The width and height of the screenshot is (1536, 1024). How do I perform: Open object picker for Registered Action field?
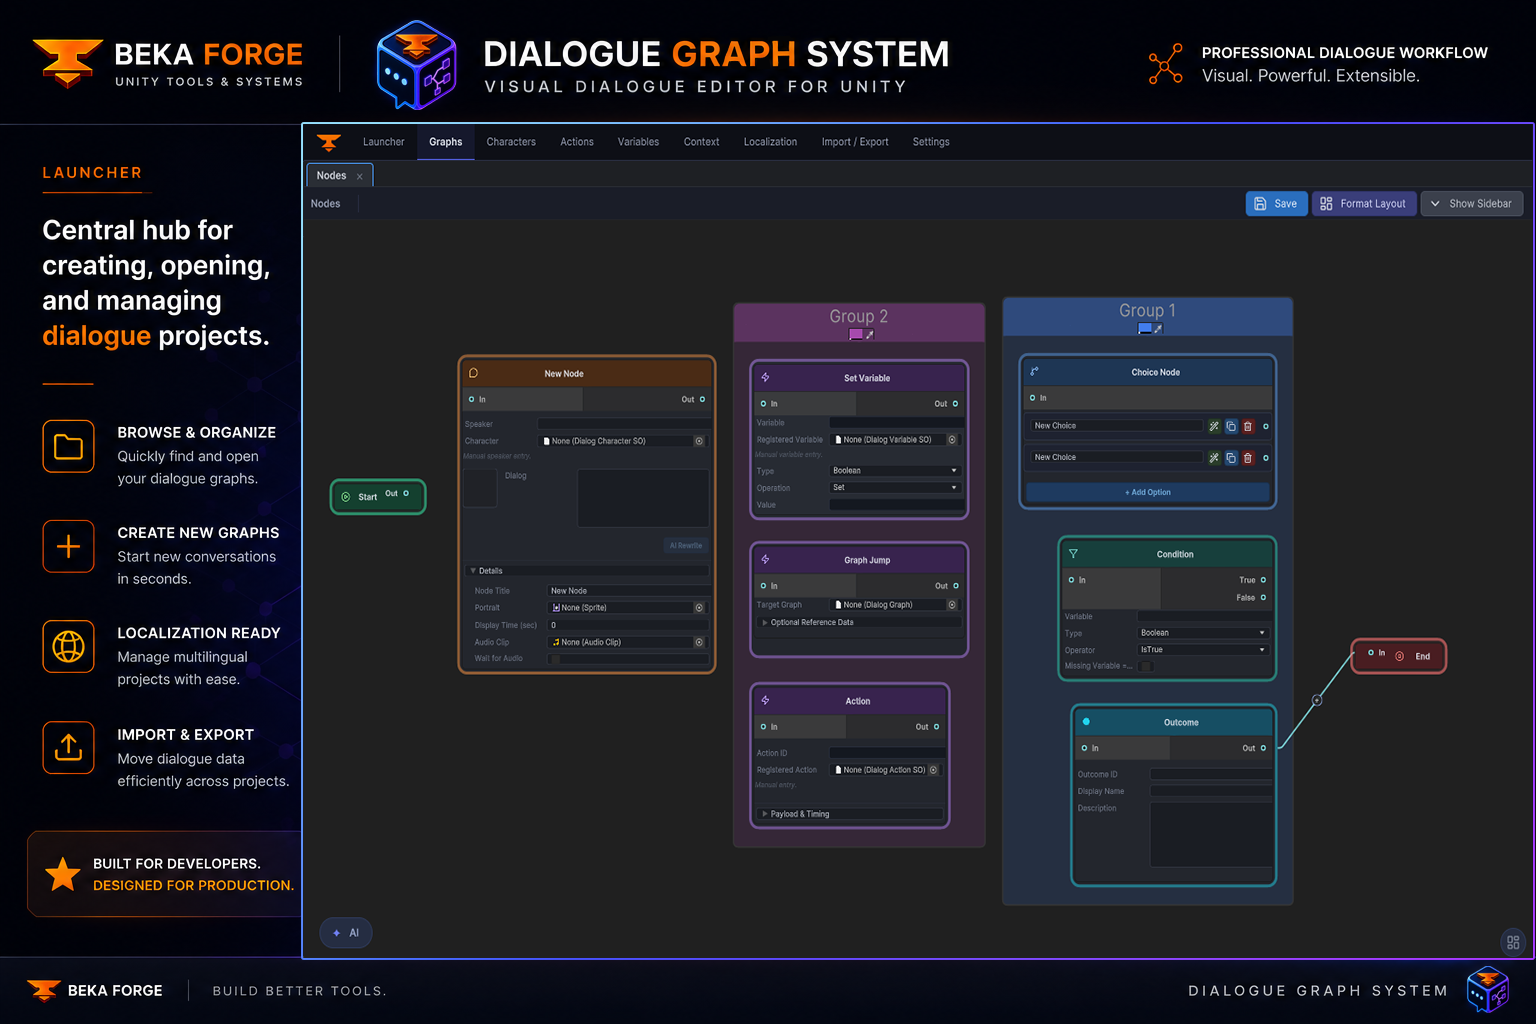(x=933, y=770)
